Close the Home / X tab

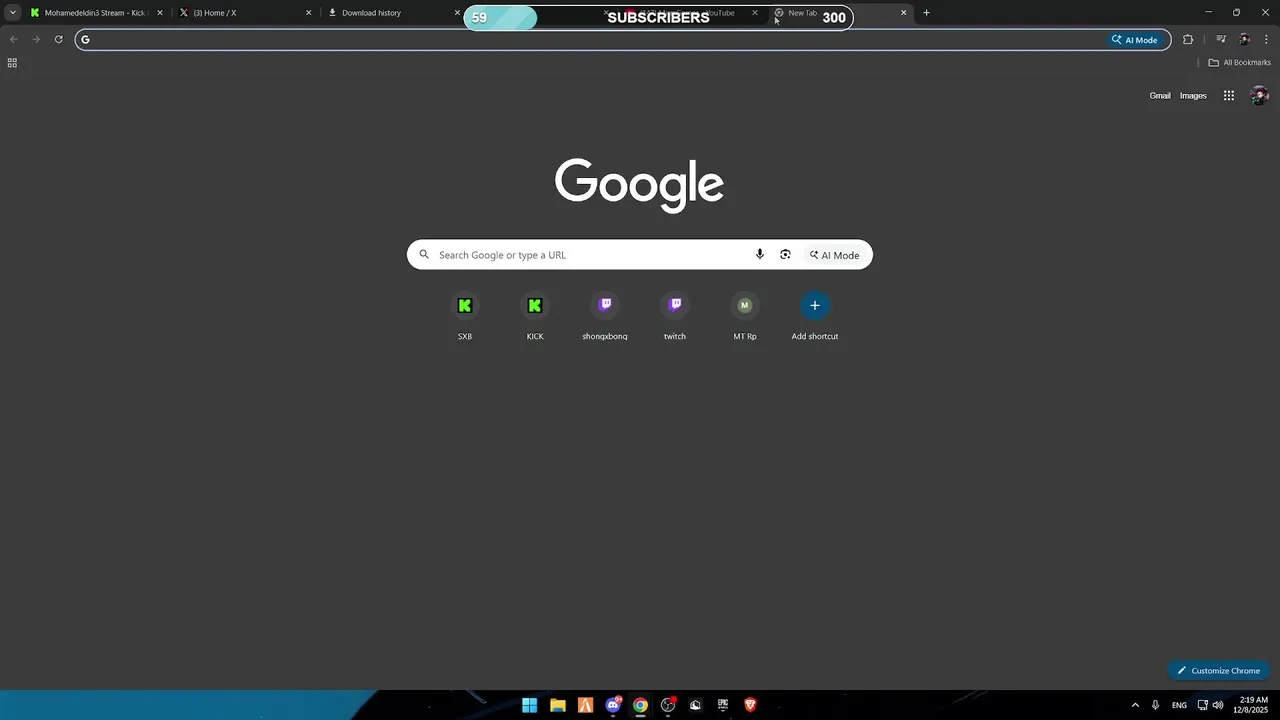pos(308,13)
